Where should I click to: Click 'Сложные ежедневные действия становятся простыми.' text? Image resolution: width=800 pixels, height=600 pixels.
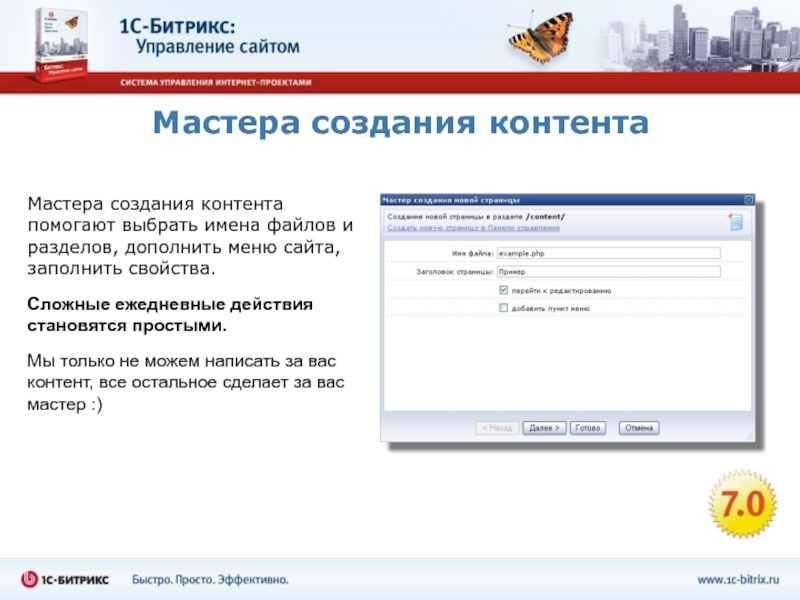(x=170, y=314)
